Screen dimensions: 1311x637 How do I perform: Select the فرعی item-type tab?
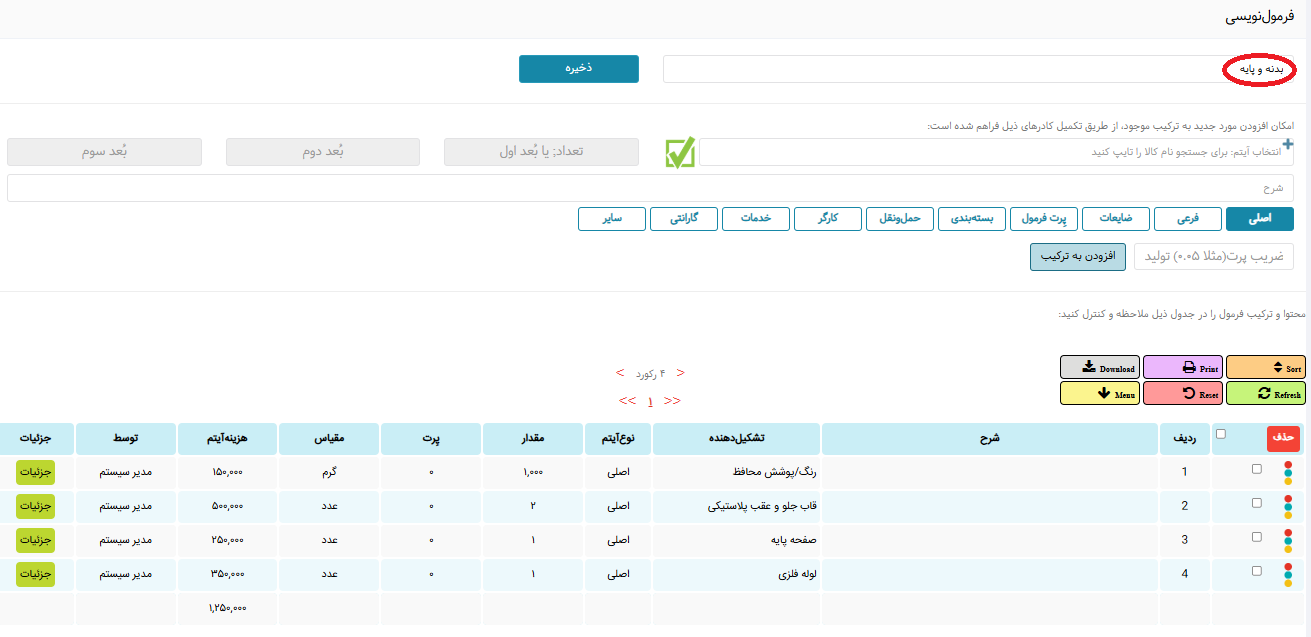coord(1188,219)
